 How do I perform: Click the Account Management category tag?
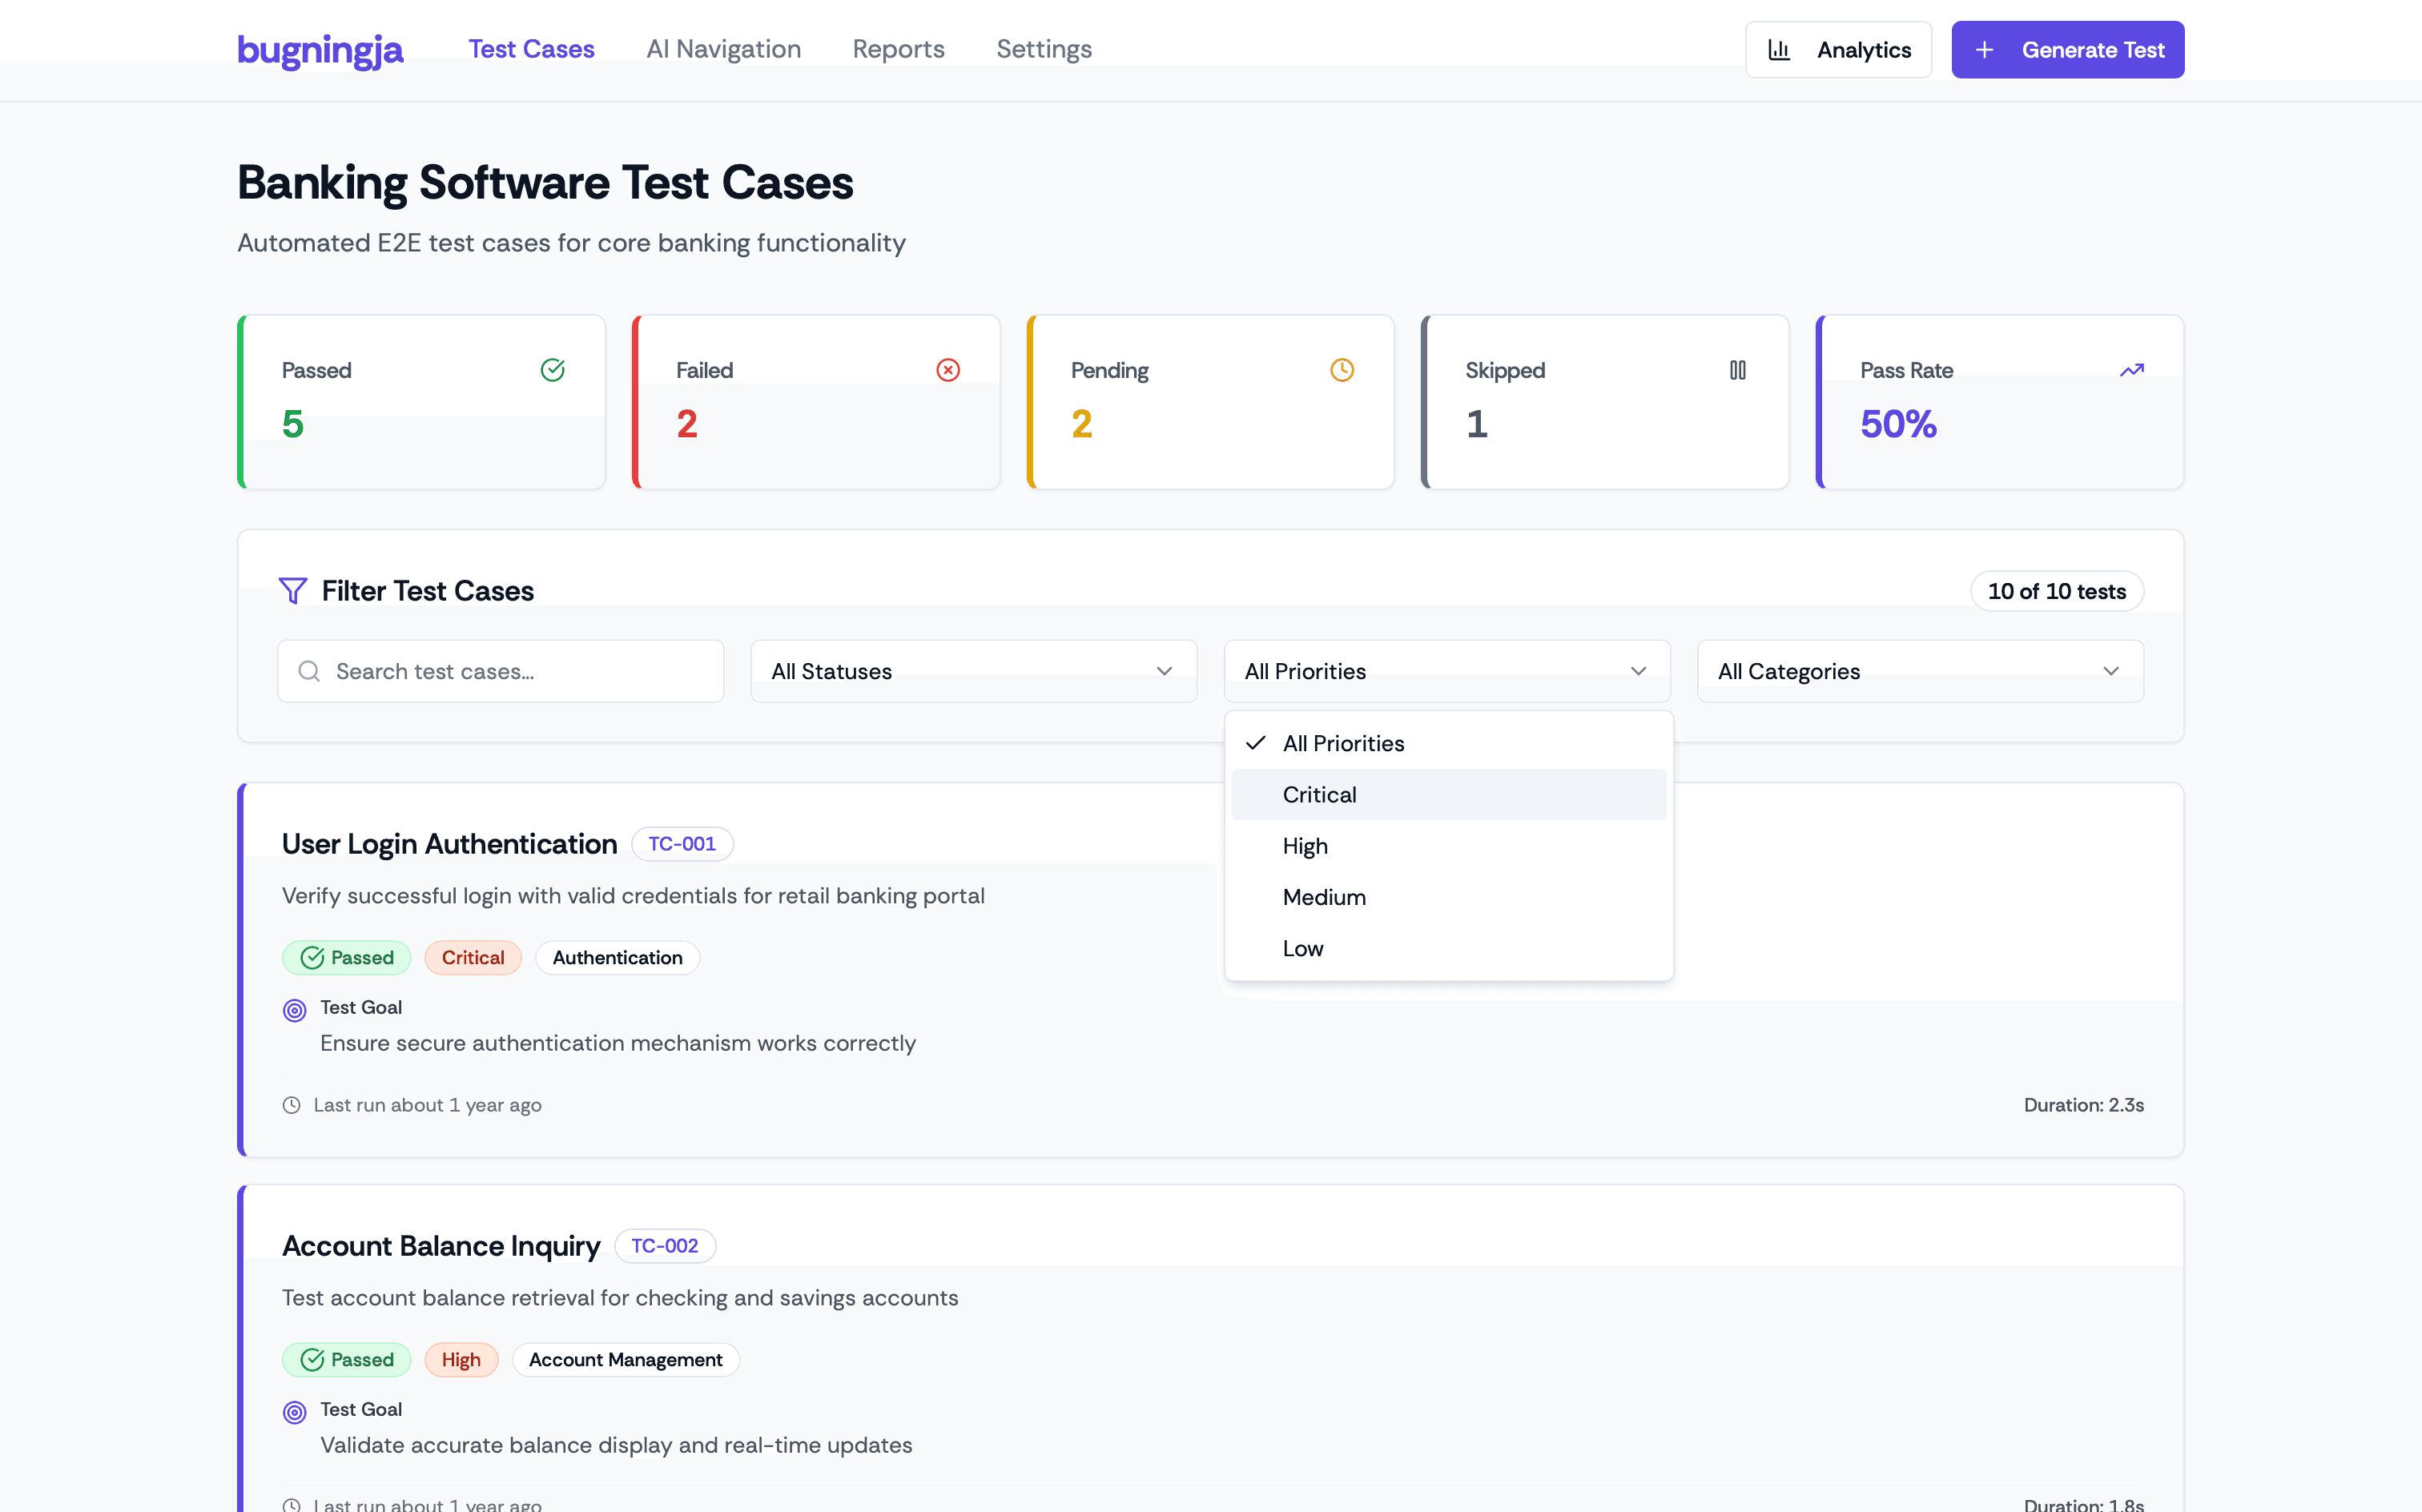click(625, 1360)
